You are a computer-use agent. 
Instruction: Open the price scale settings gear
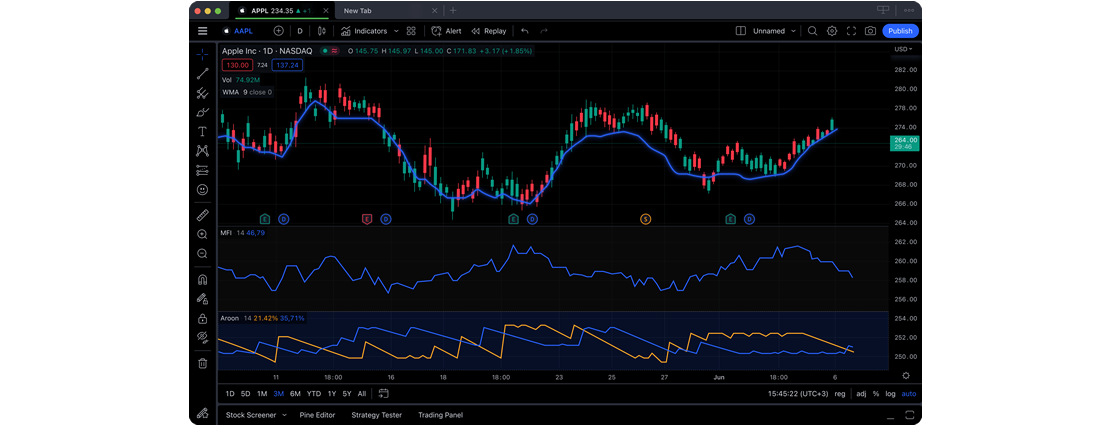coord(905,376)
